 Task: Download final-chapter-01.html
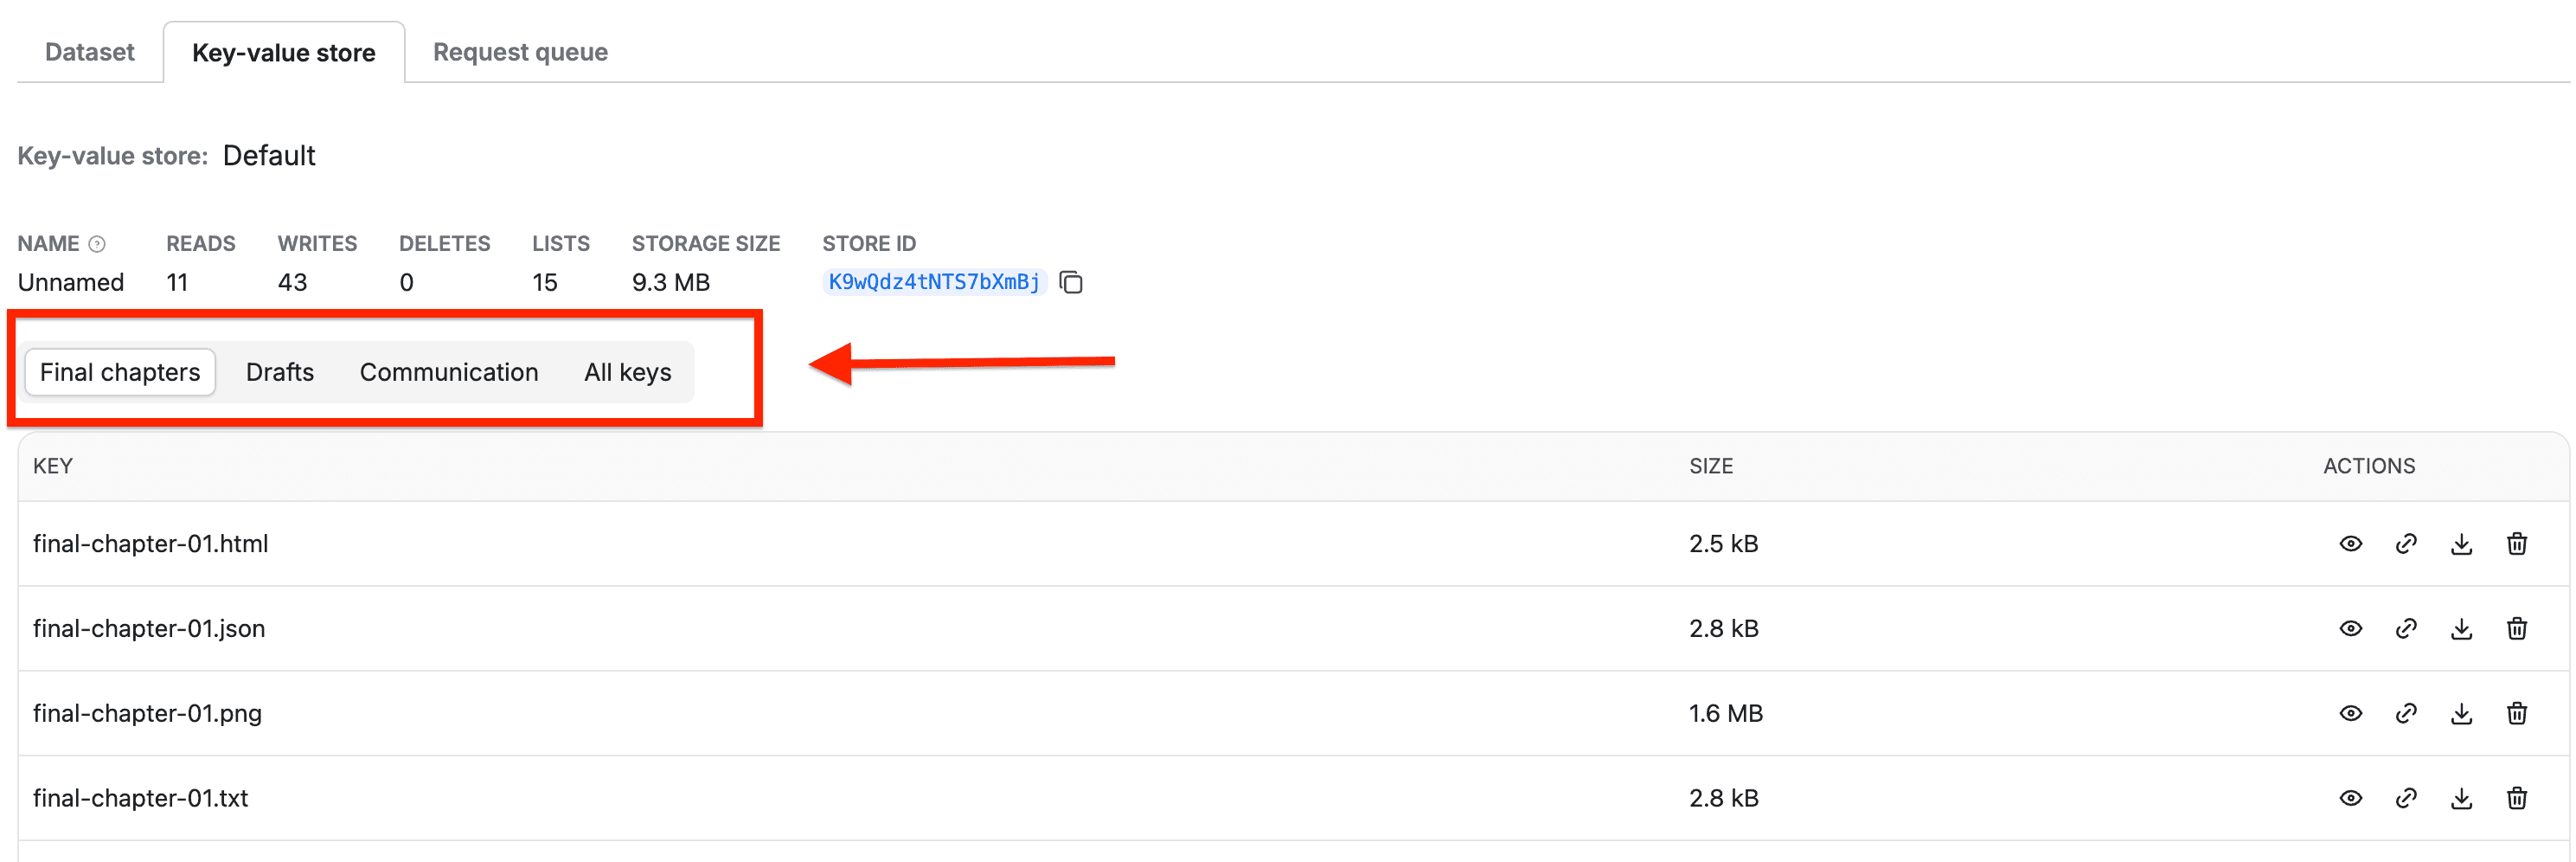point(2461,544)
